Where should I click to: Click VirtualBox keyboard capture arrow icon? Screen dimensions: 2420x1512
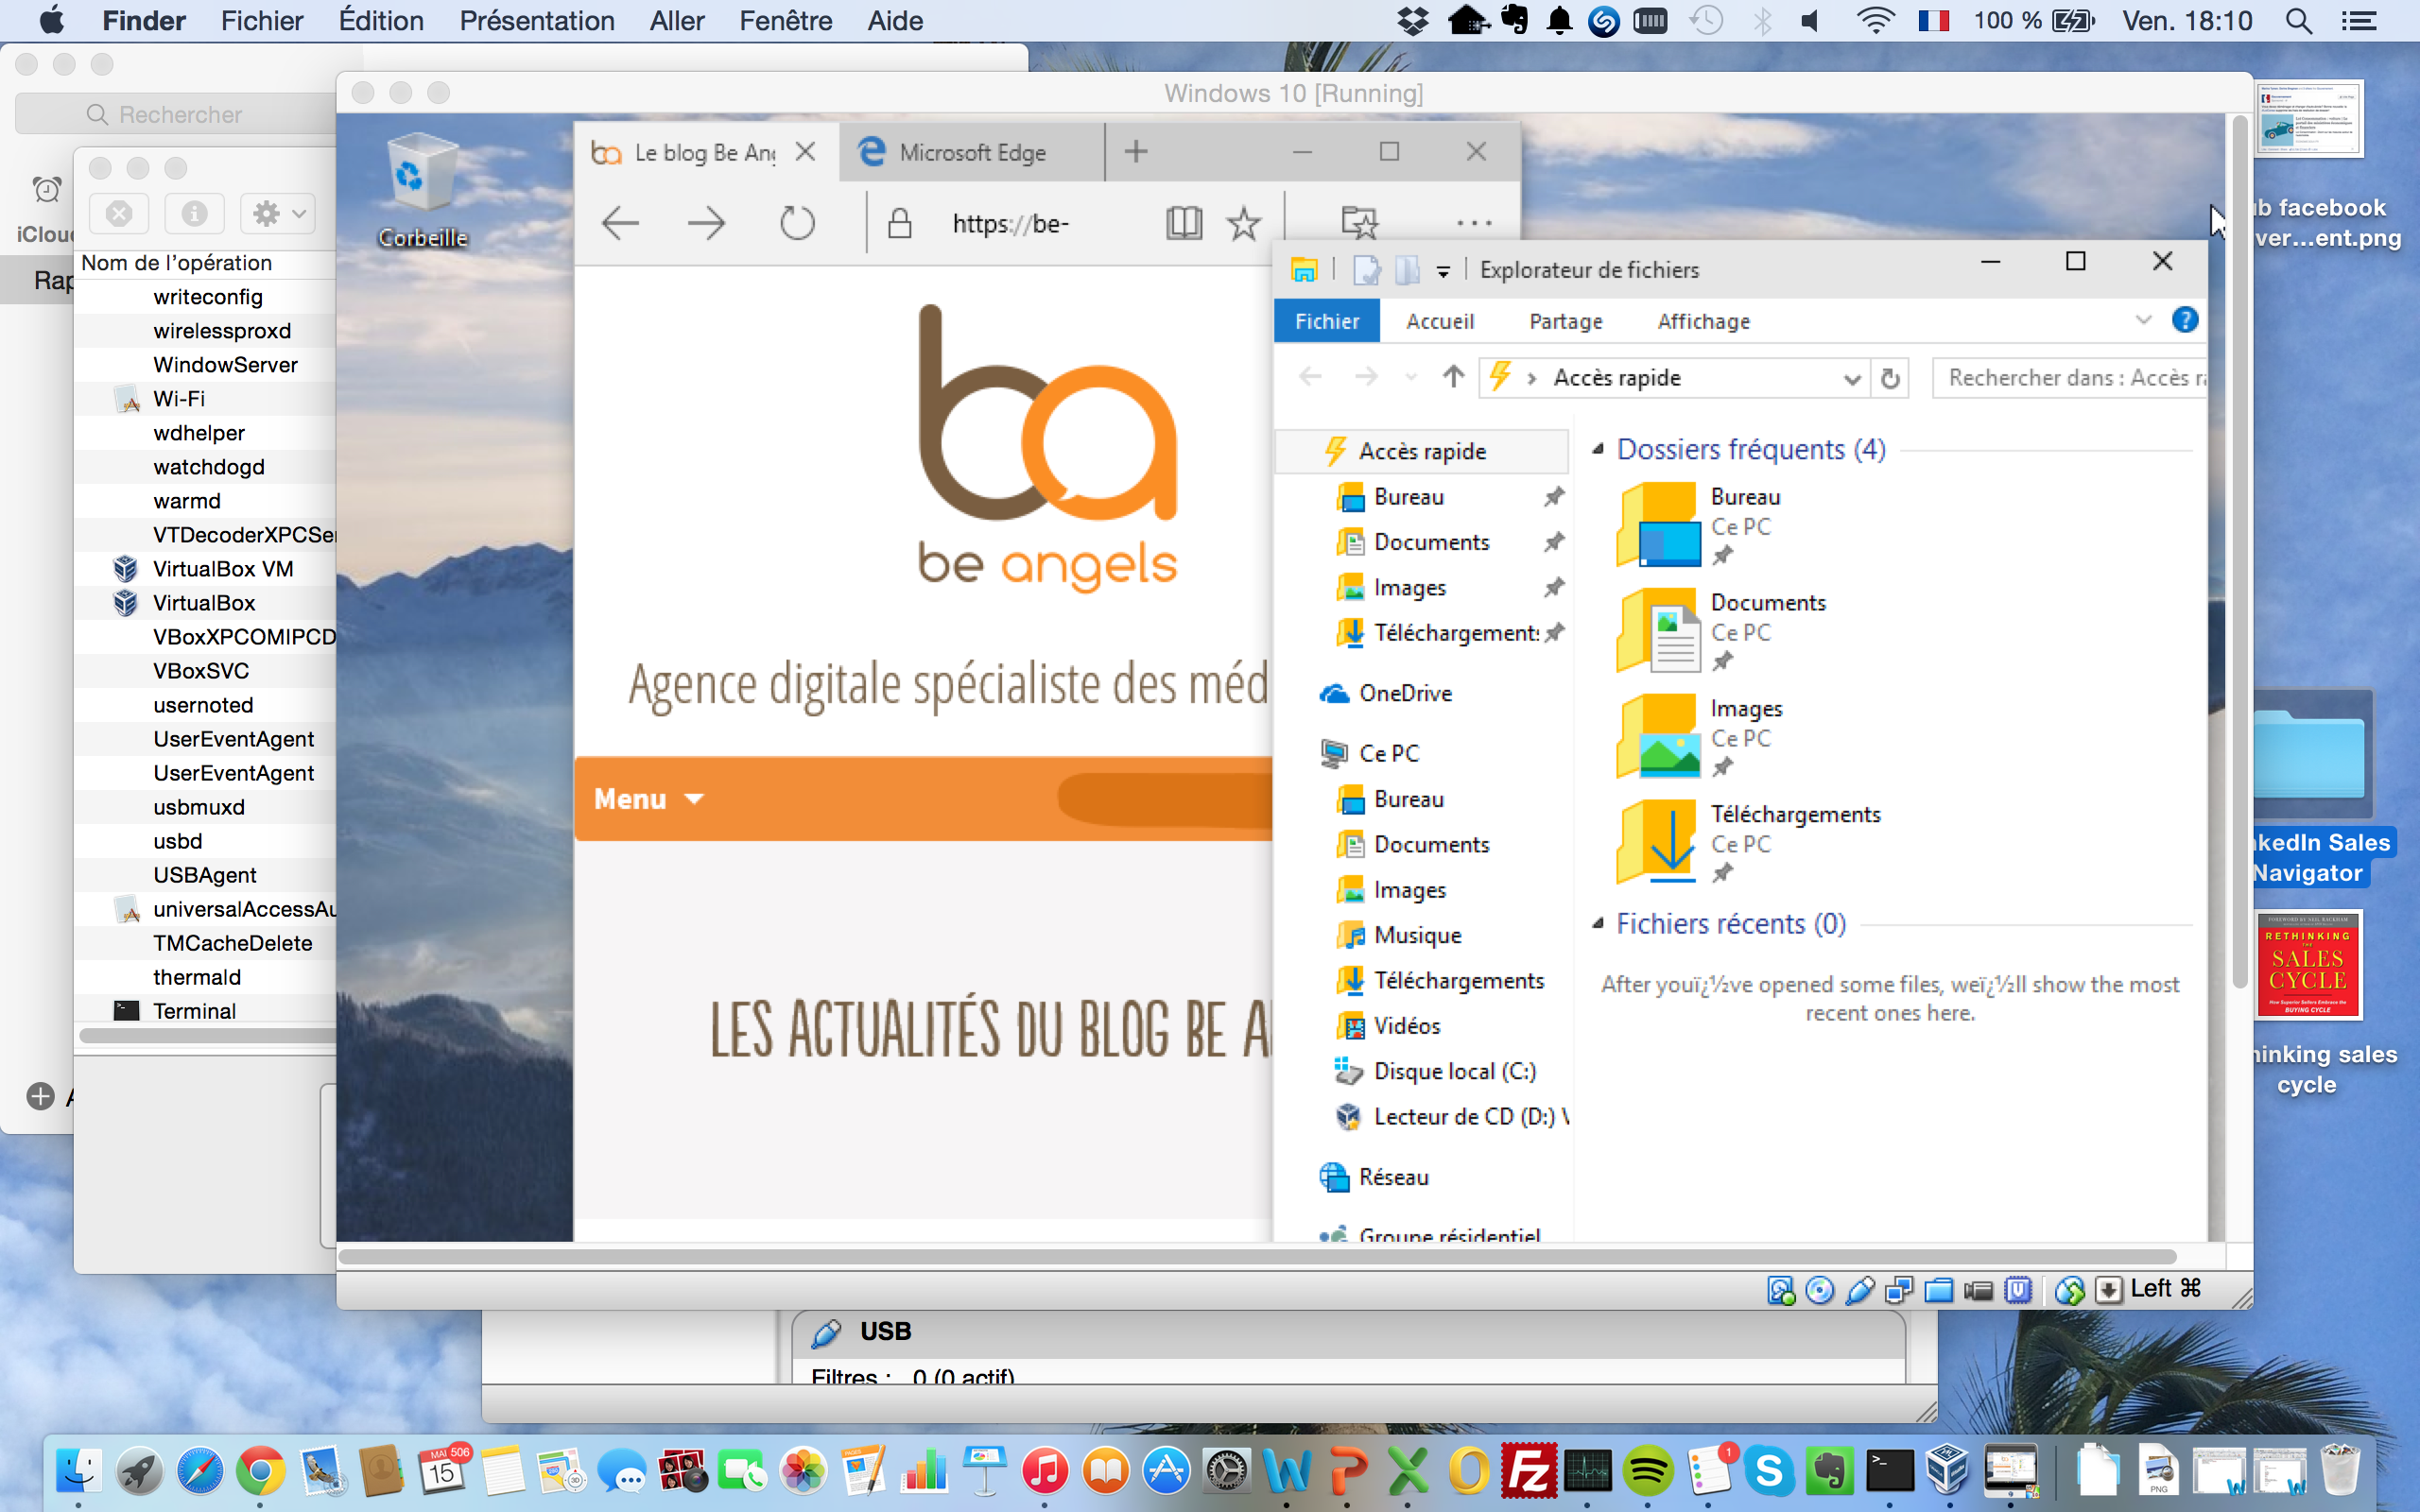2107,1290
